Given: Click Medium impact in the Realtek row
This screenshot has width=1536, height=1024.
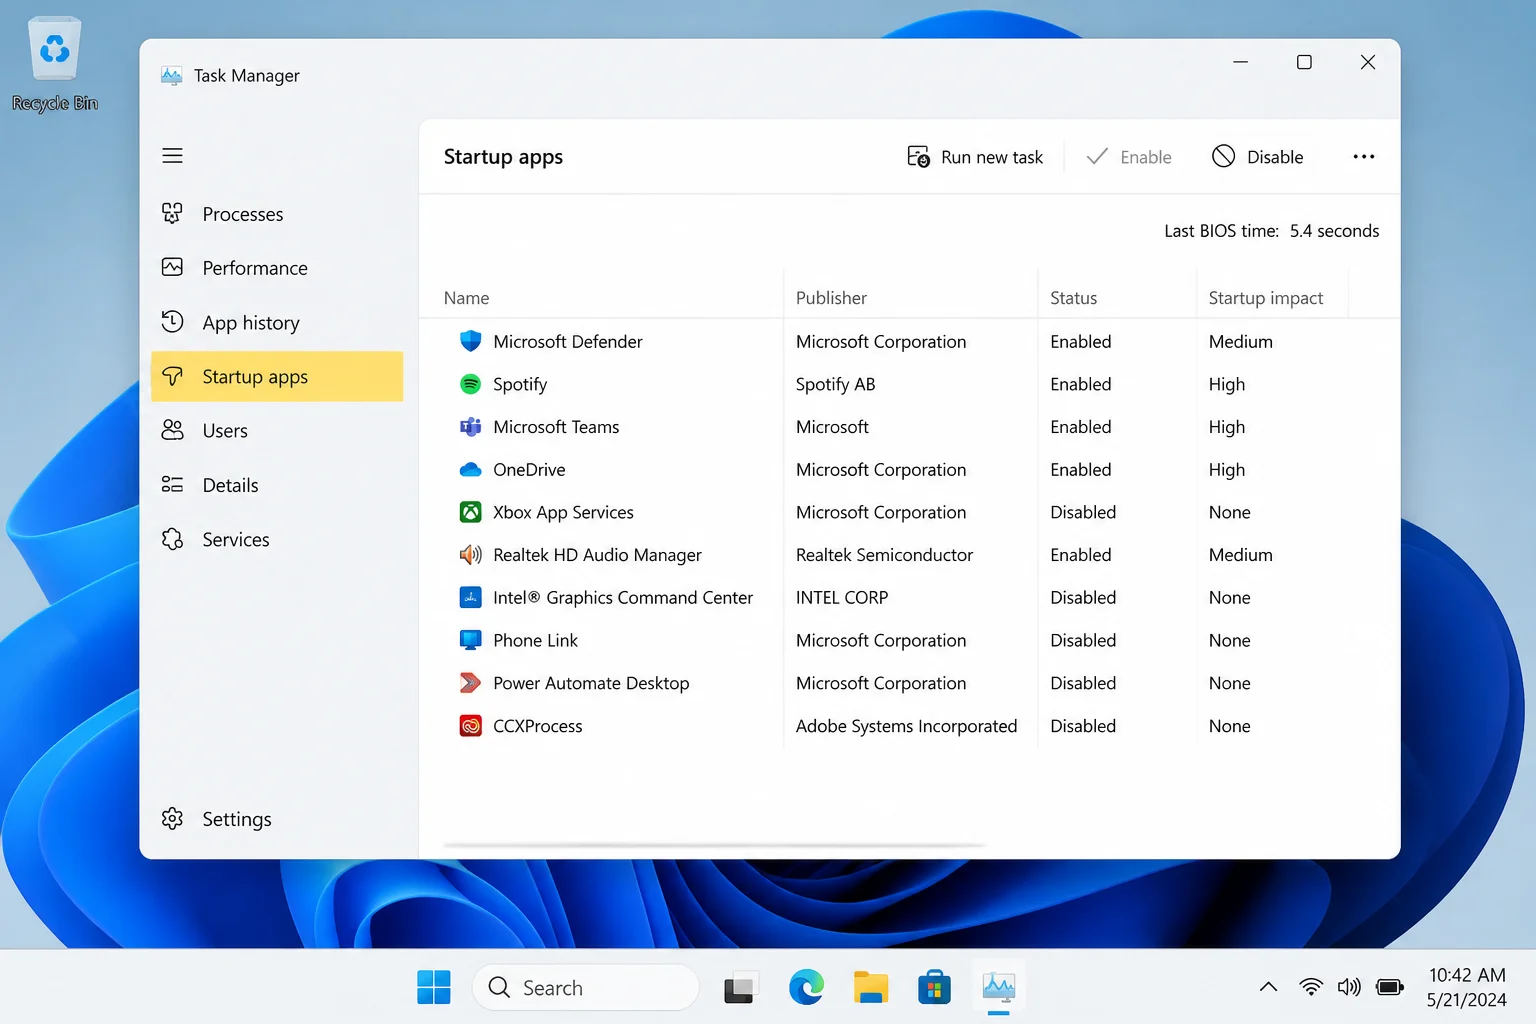Looking at the screenshot, I should [x=1240, y=555].
